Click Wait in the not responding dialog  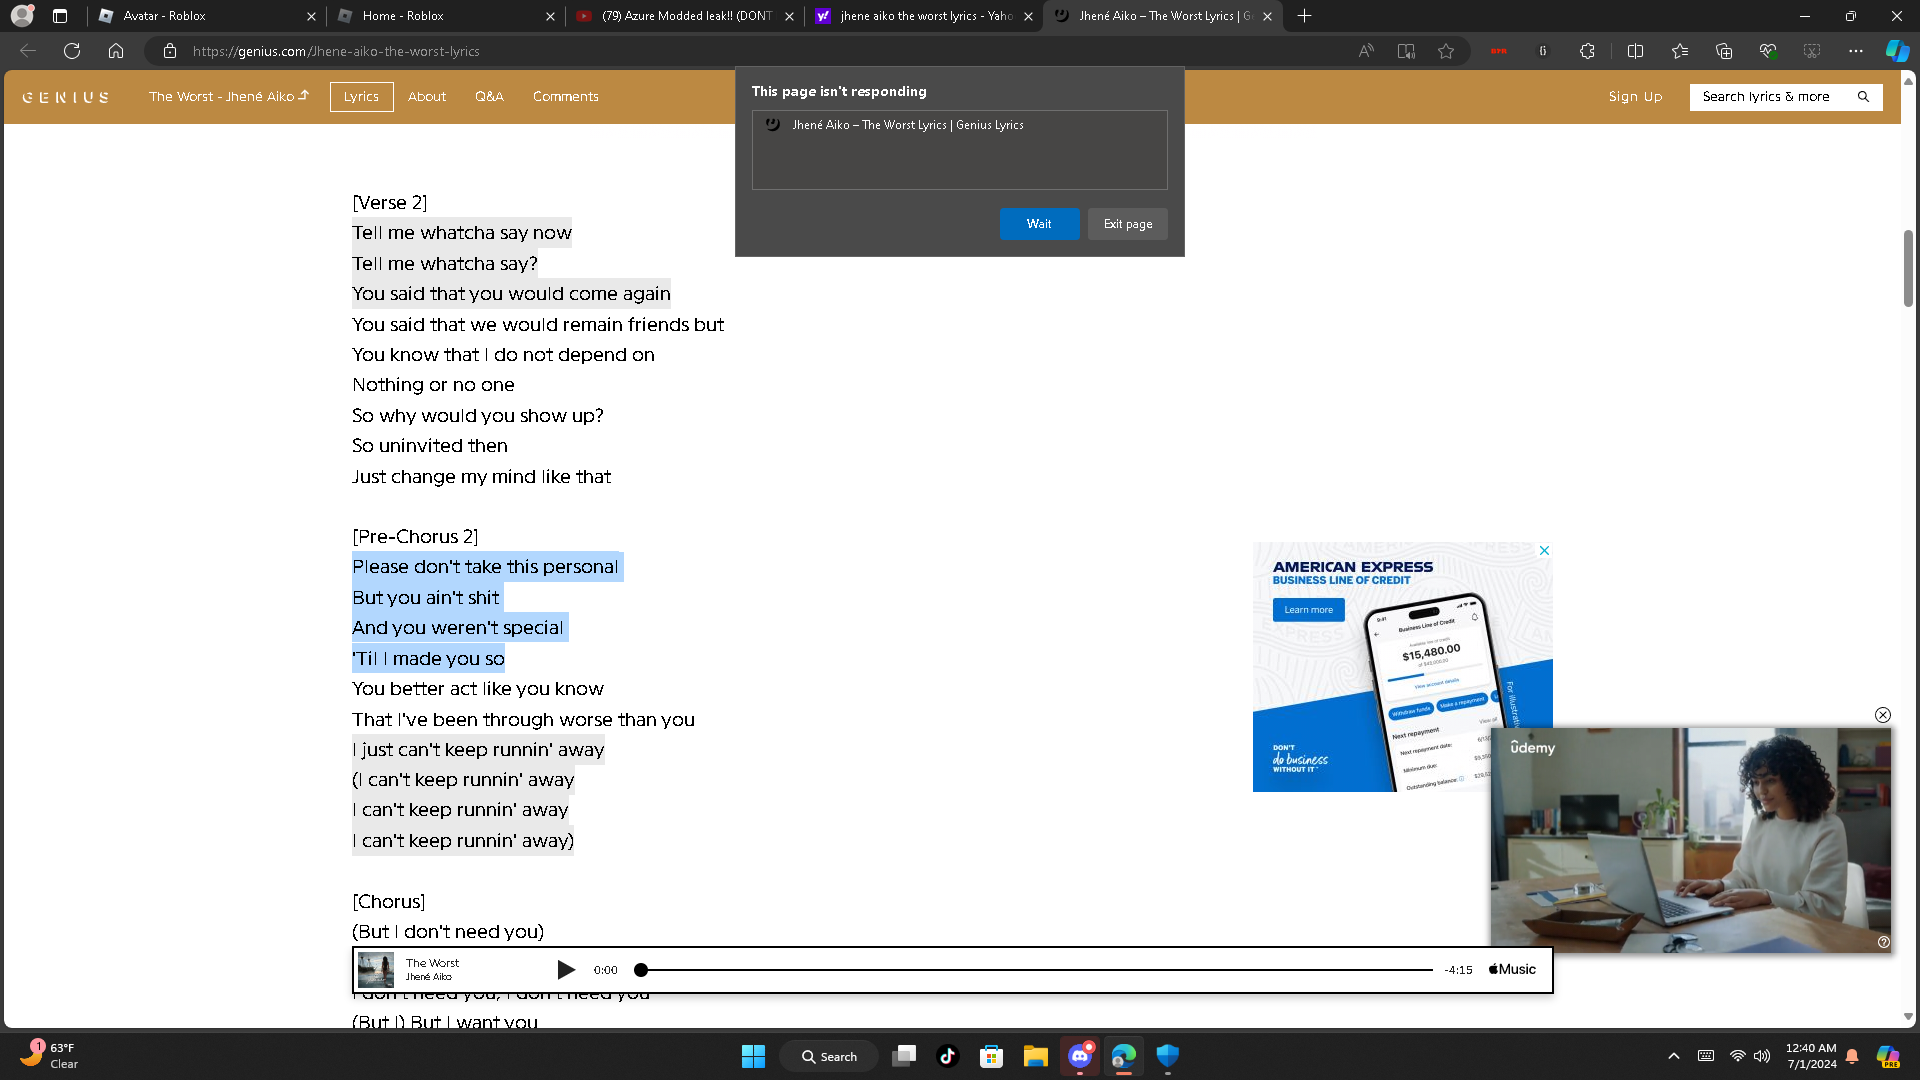tap(1039, 224)
